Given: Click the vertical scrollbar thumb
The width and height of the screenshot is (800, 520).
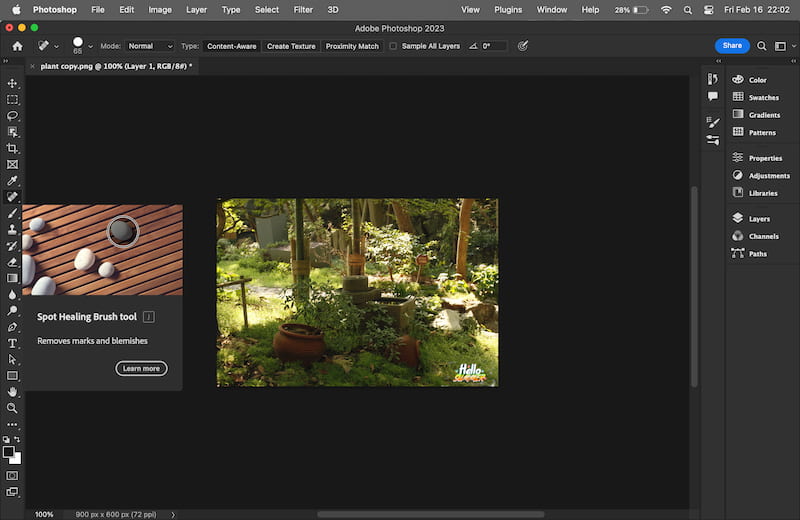Looking at the screenshot, I should (694, 287).
